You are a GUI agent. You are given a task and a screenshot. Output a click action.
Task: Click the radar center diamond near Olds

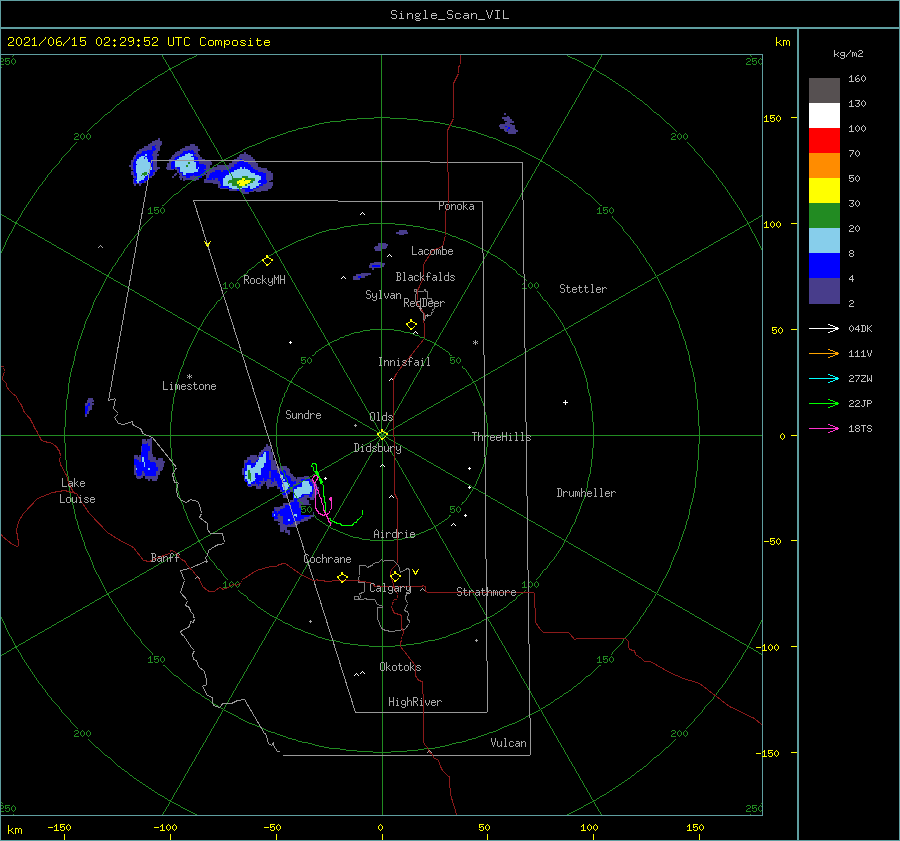[x=382, y=435]
